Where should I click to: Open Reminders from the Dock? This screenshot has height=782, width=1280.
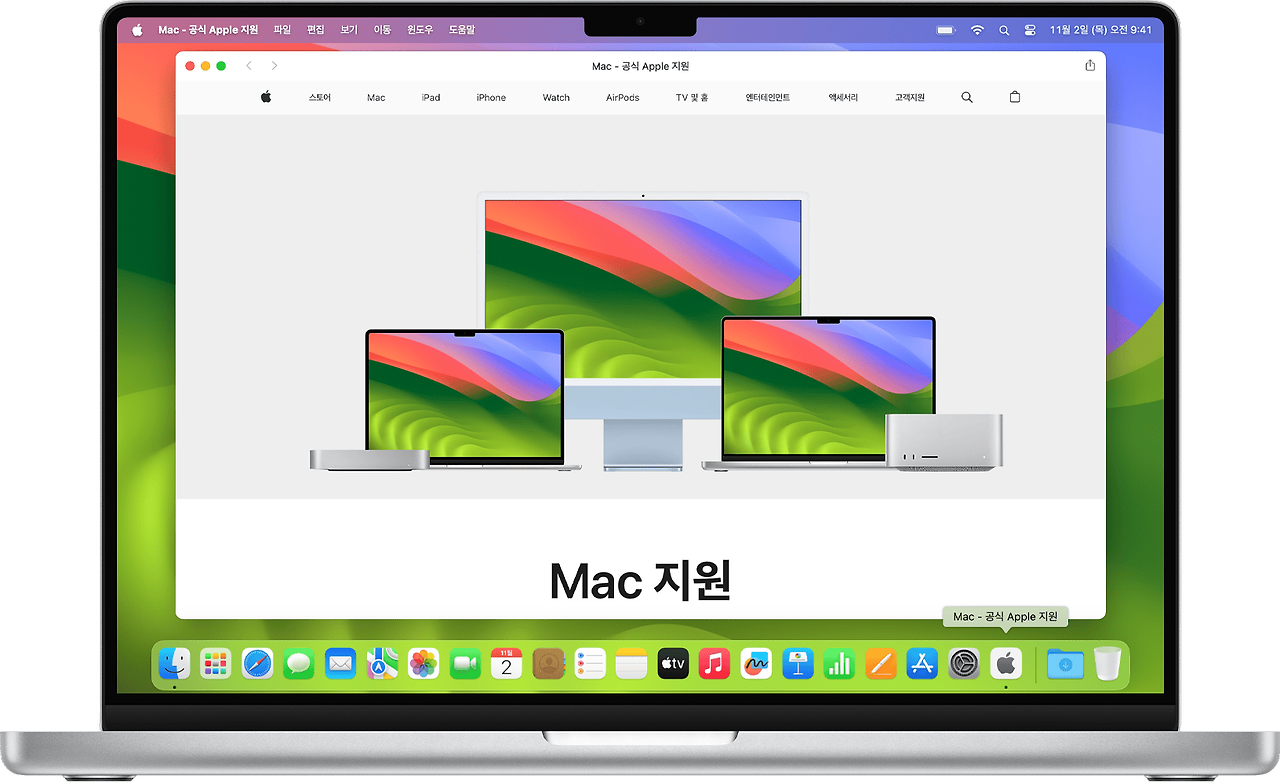[590, 663]
